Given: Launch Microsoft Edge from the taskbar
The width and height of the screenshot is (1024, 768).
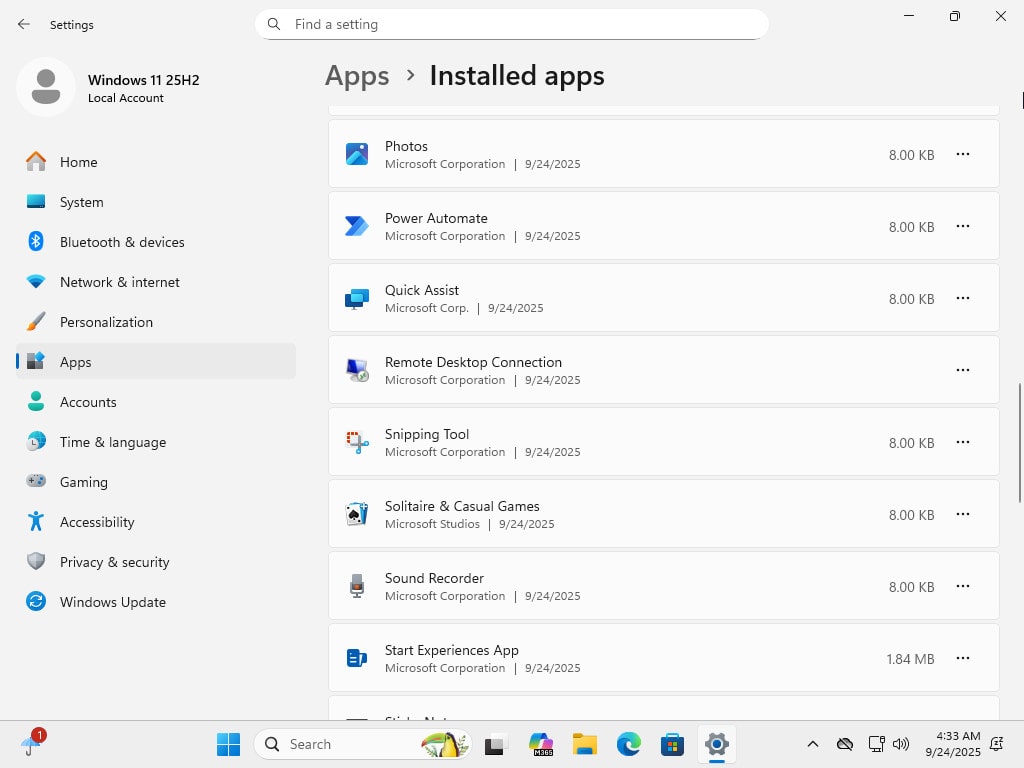Looking at the screenshot, I should click(x=628, y=744).
